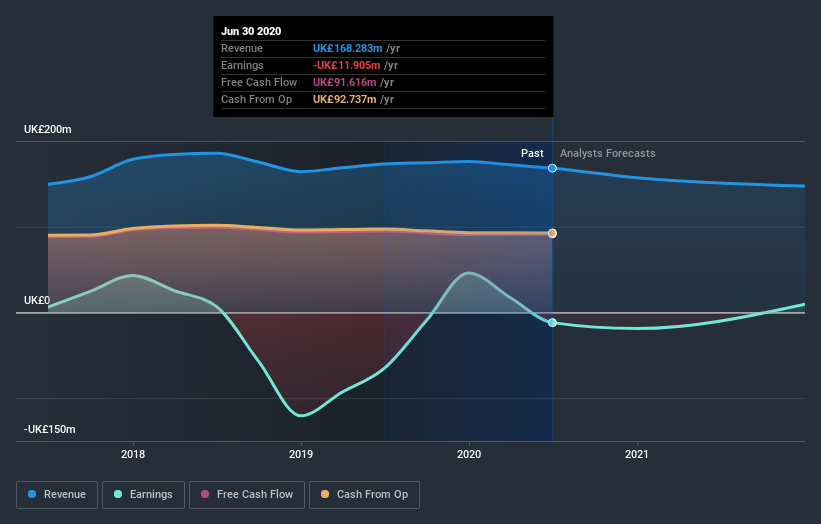
Task: Click the Analysts Forecasts label
Action: [607, 153]
